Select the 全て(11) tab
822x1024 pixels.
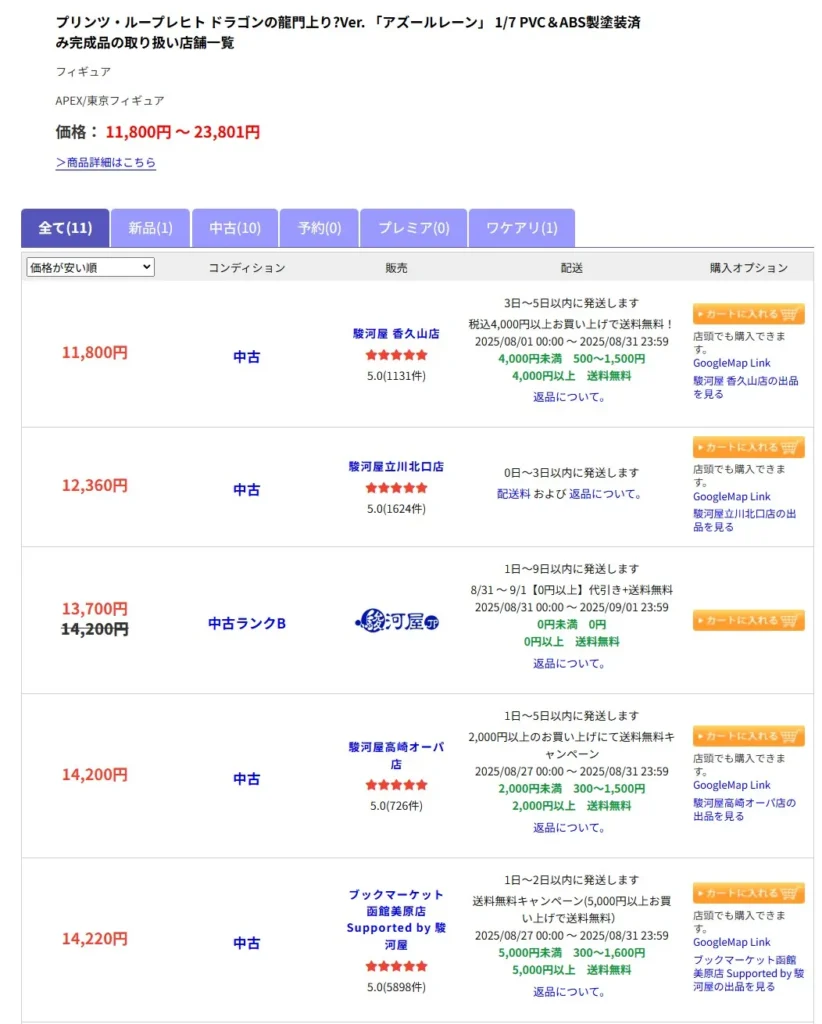click(x=65, y=228)
